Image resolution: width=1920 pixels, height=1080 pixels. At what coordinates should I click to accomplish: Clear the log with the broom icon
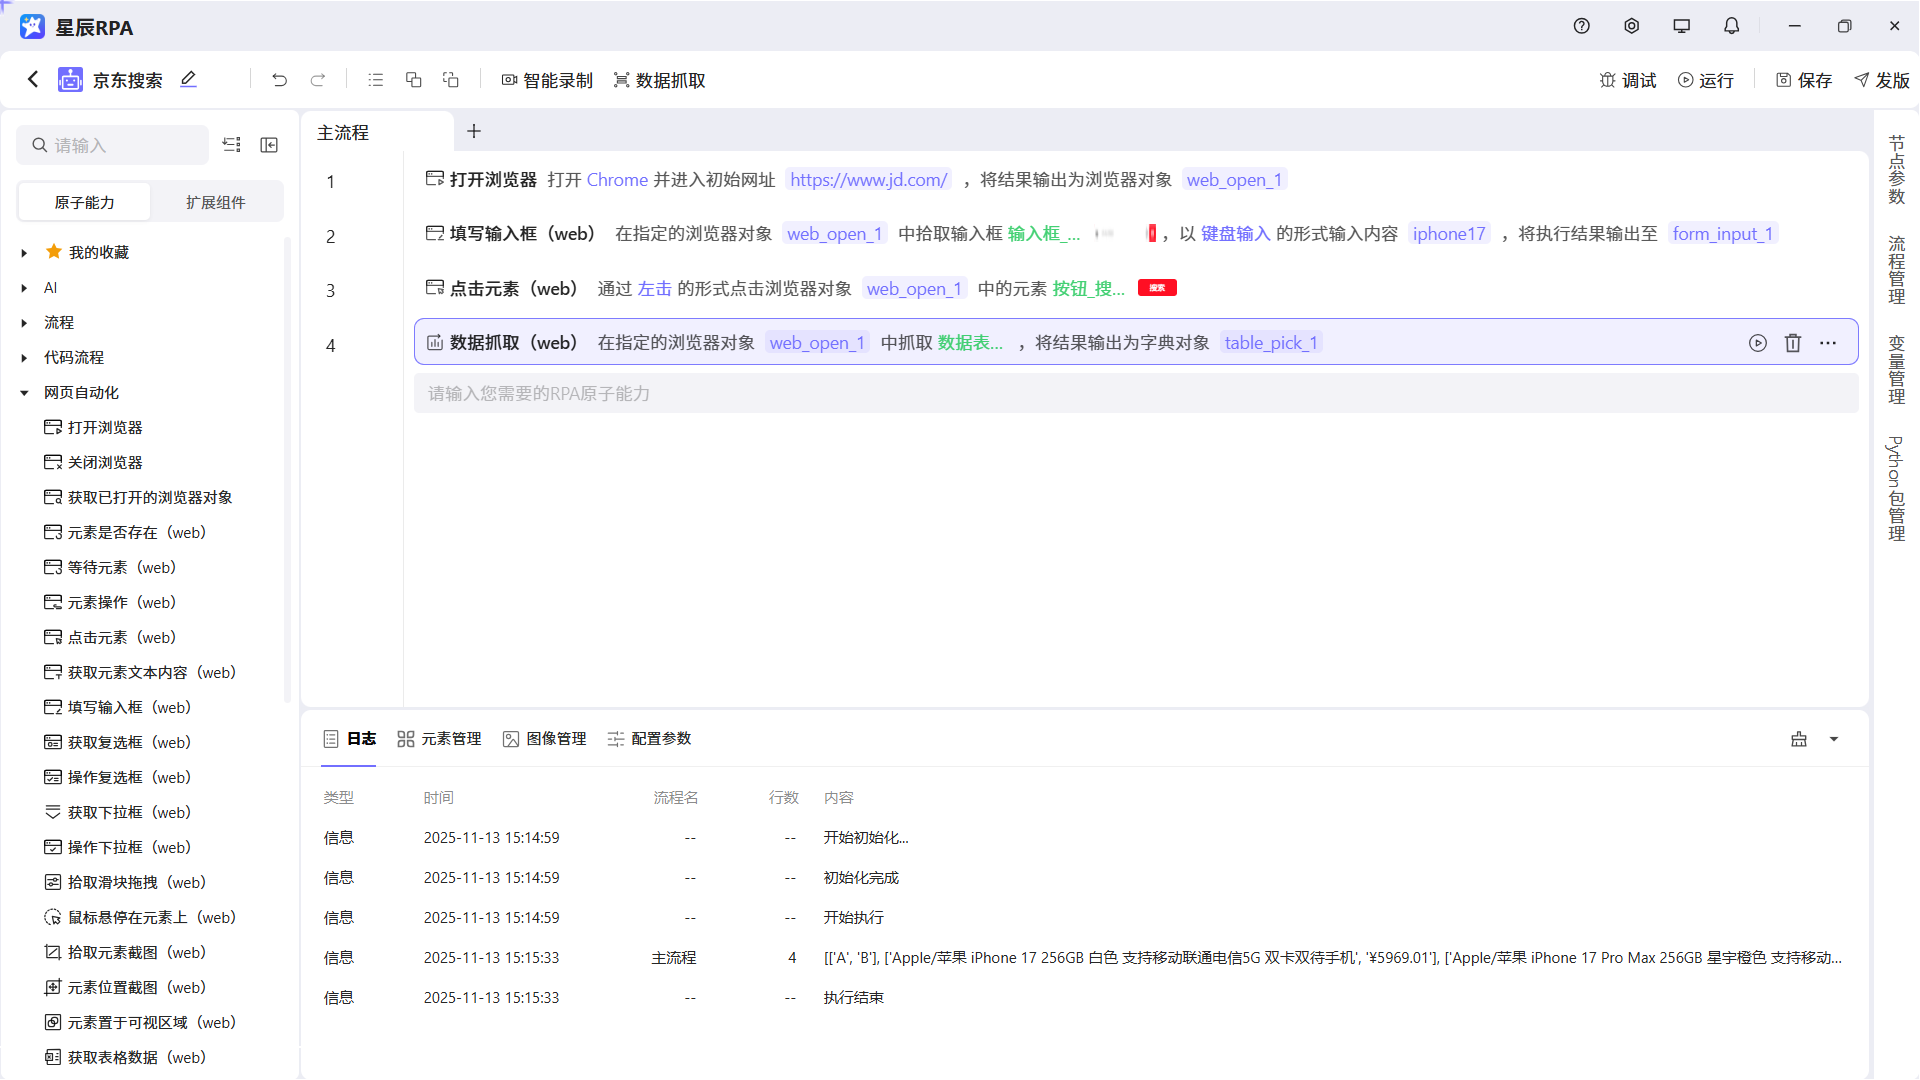point(1798,739)
